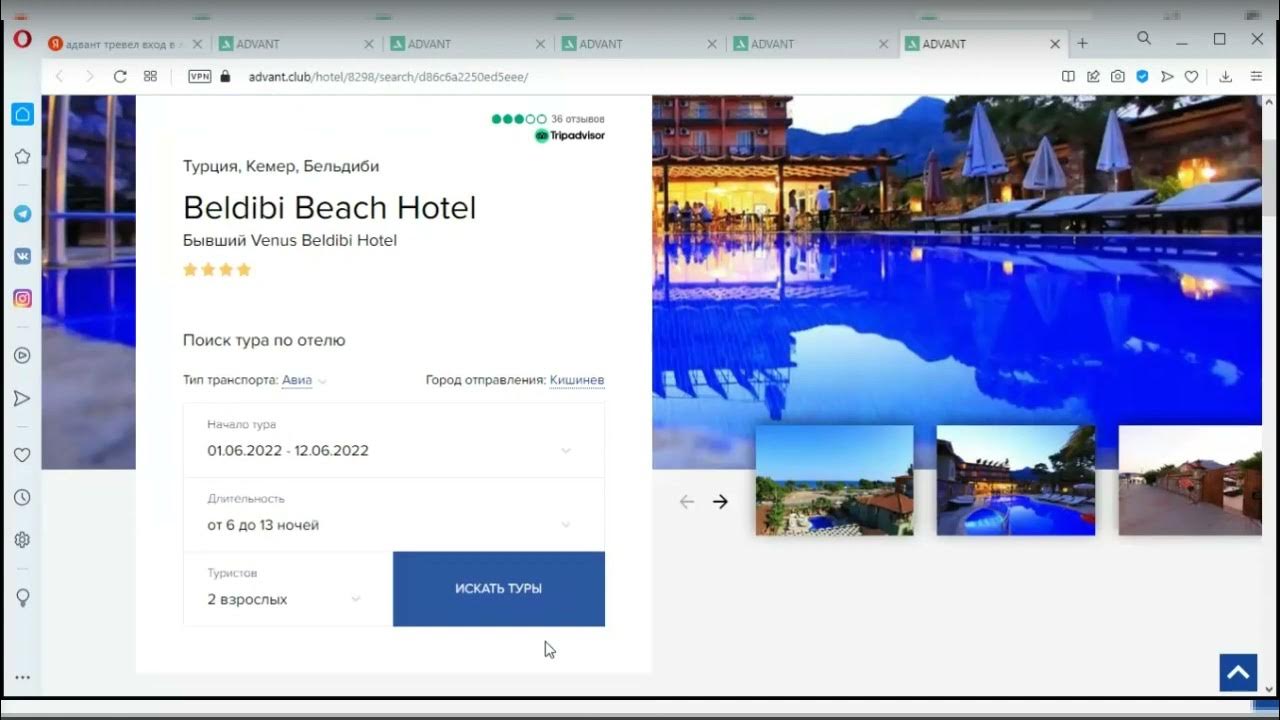Click 'Турция, Кемер, Бельдиби' location text

coord(281,166)
